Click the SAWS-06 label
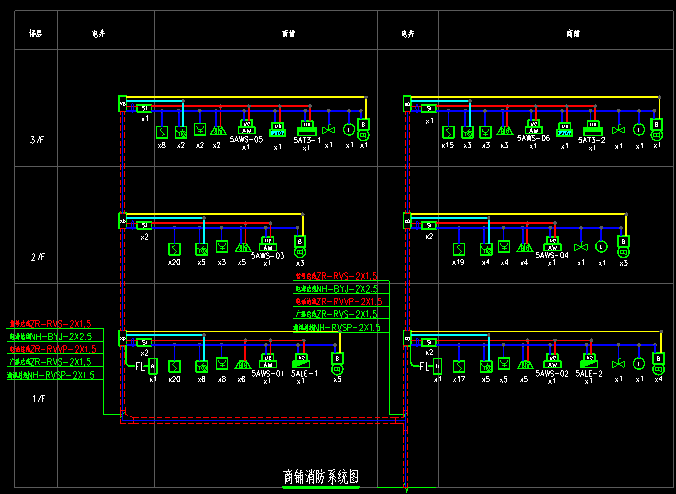The width and height of the screenshot is (676, 494). [534, 138]
